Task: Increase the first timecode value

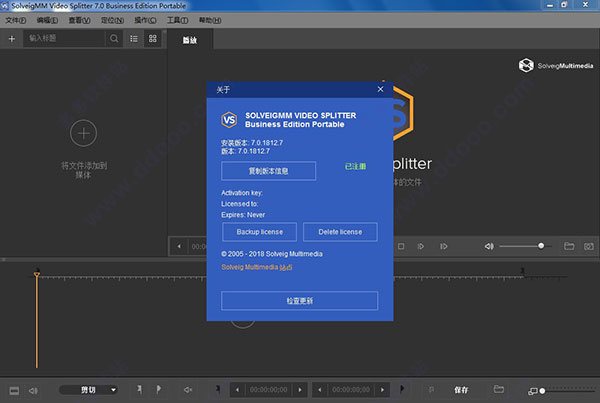Action: pos(300,390)
